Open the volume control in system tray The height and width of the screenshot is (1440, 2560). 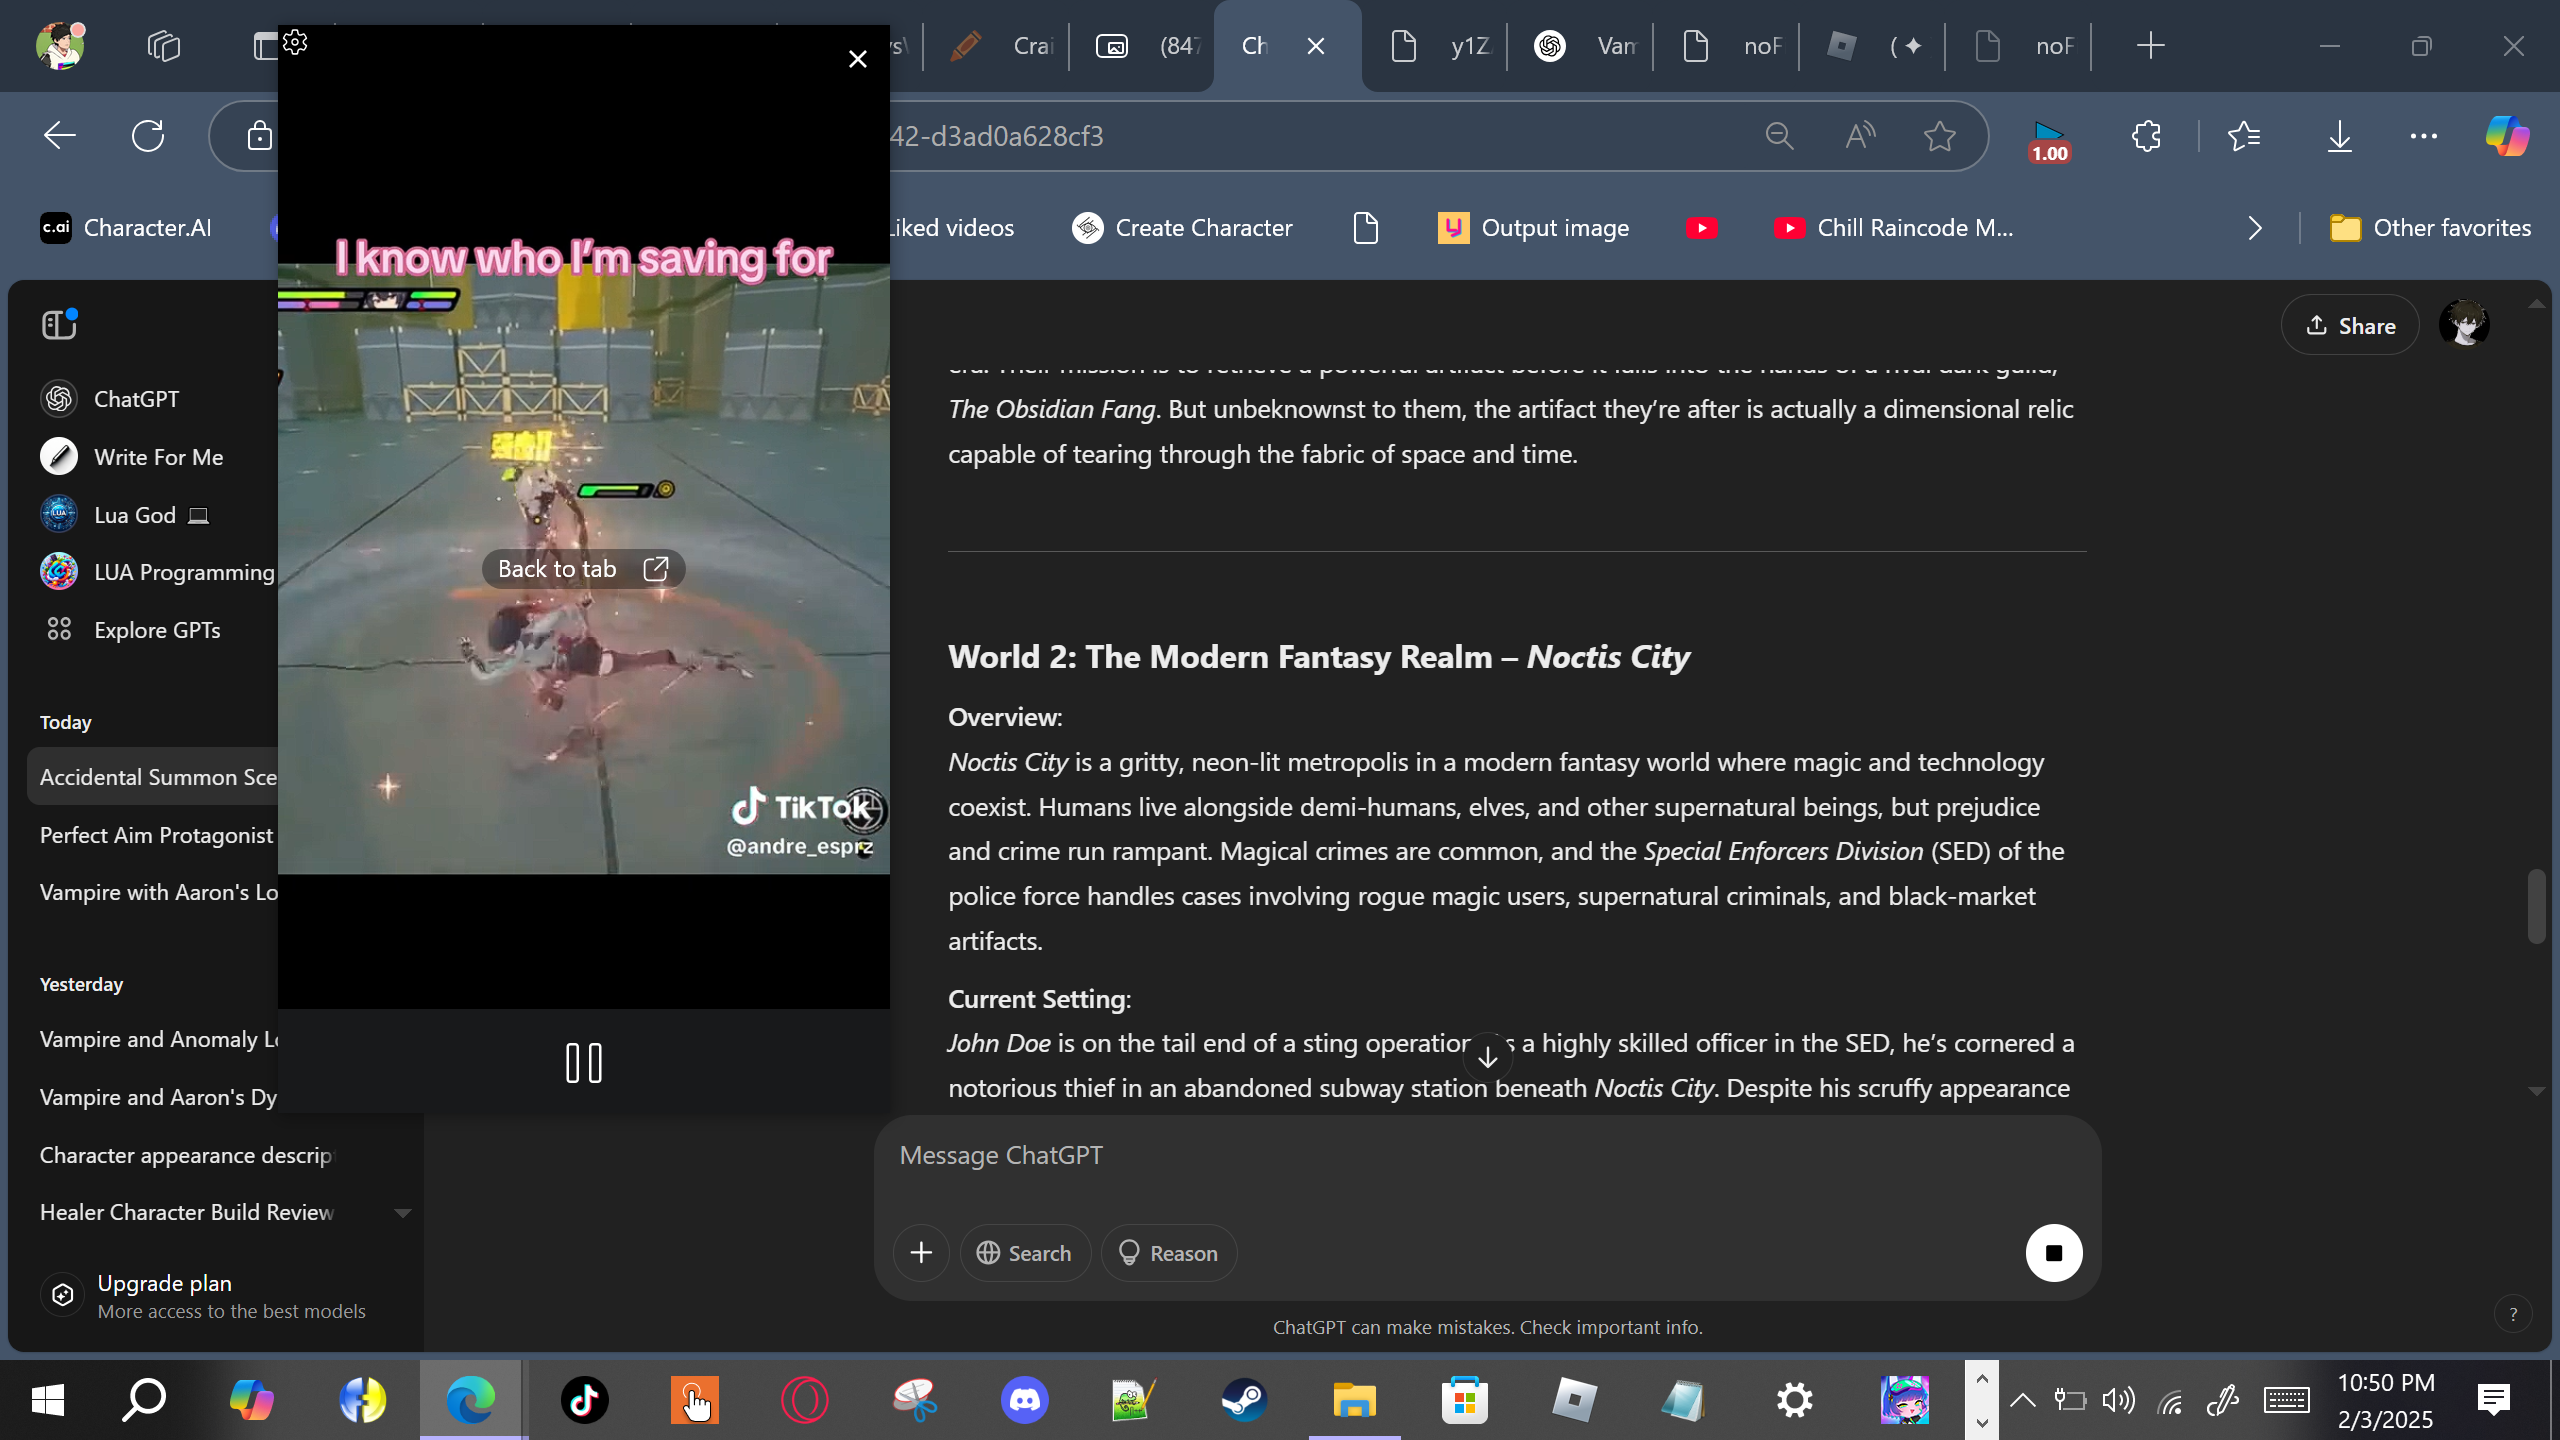(x=2118, y=1400)
